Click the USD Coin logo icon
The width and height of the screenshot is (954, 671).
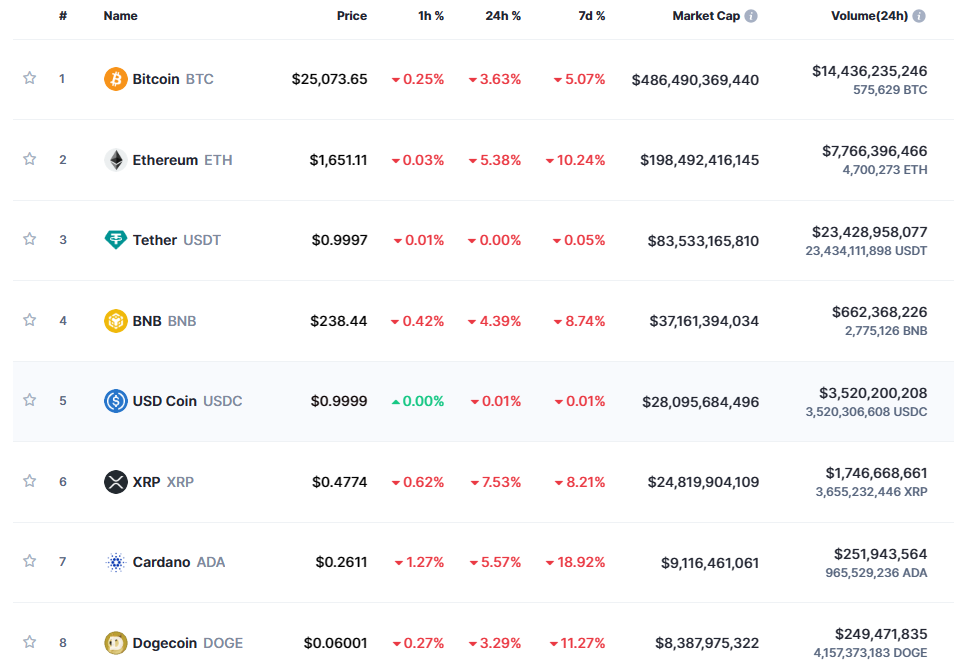click(x=116, y=401)
